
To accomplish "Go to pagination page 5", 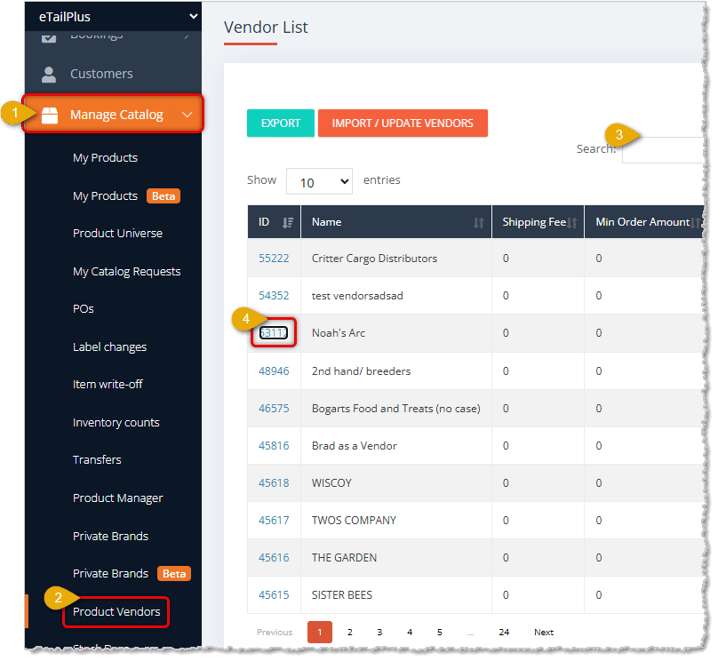I will coord(440,633).
